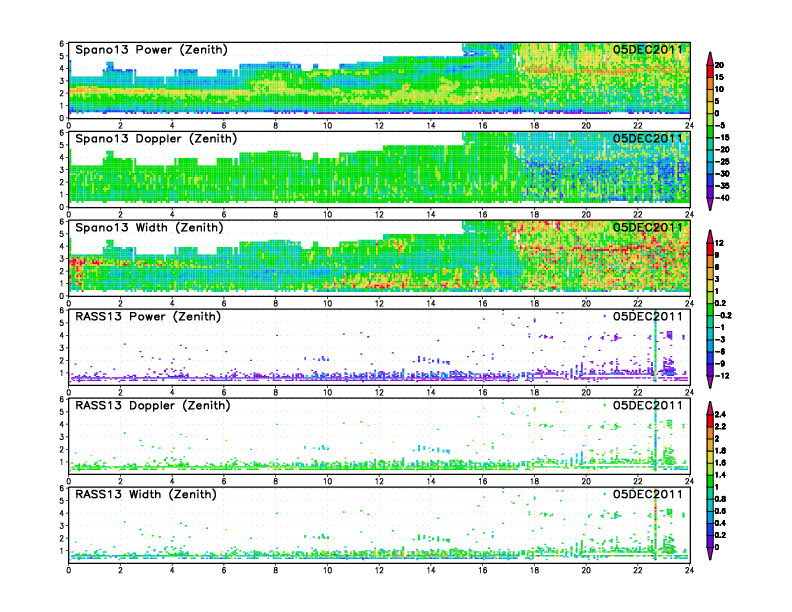
Task: Click hour 12 tick under RASS13 Width panel
Action: pyautogui.click(x=379, y=570)
